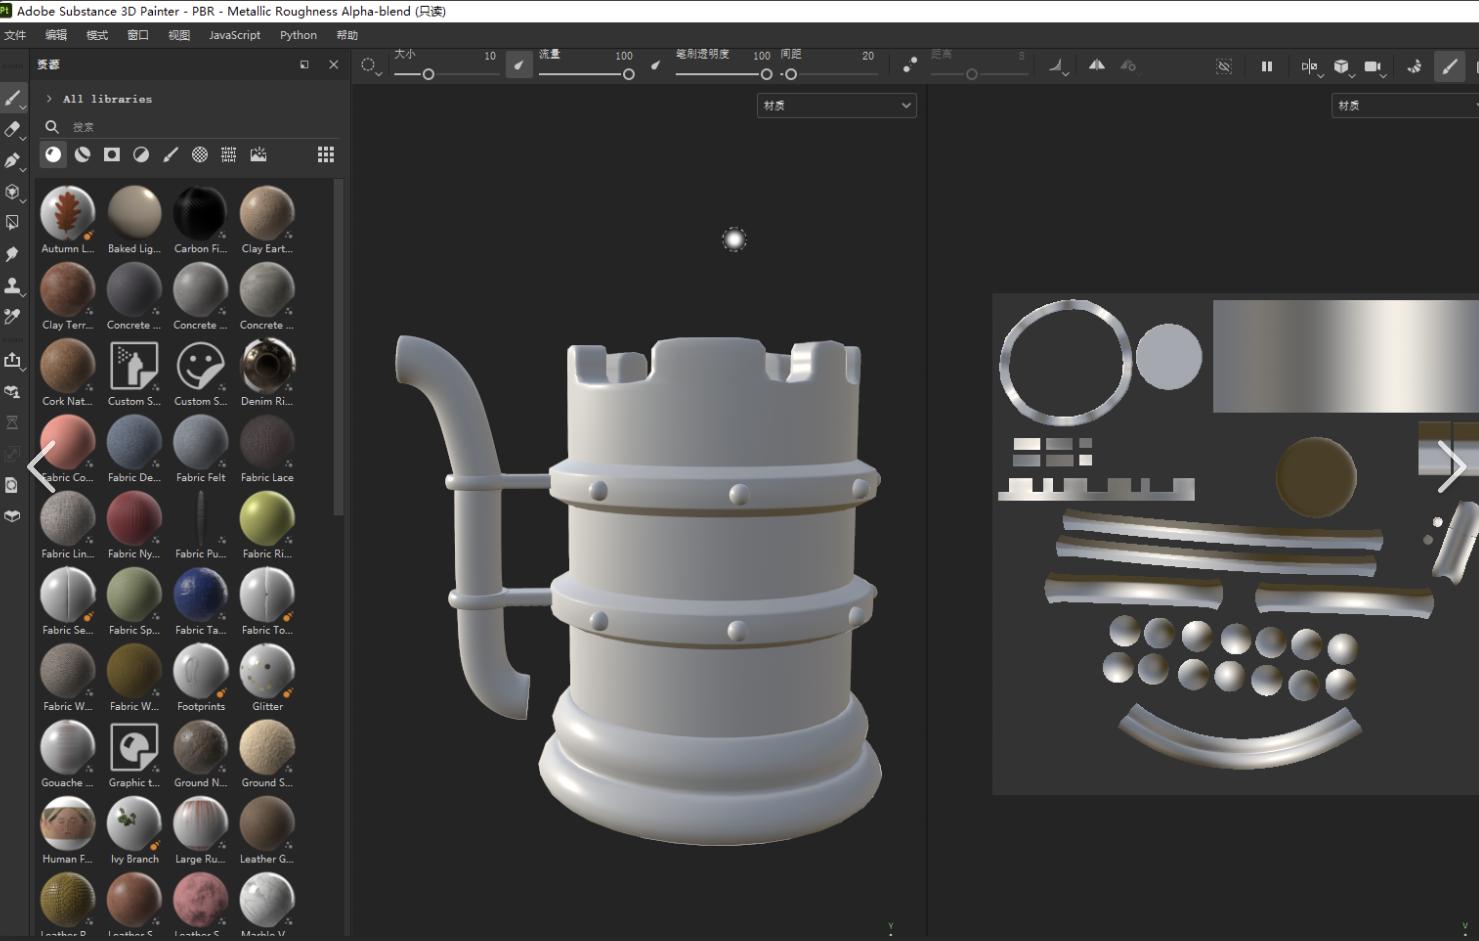The height and width of the screenshot is (941, 1479).
Task: Filter assets by brushes icon
Action: (x=170, y=155)
